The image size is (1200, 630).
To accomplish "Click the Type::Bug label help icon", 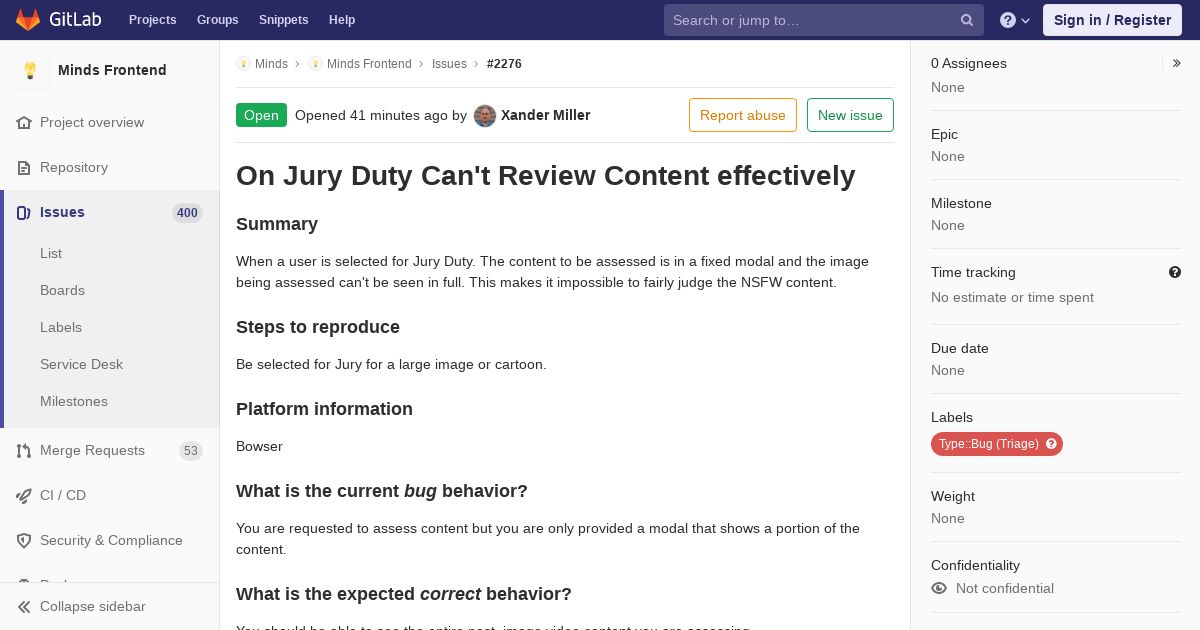I will pyautogui.click(x=1051, y=444).
